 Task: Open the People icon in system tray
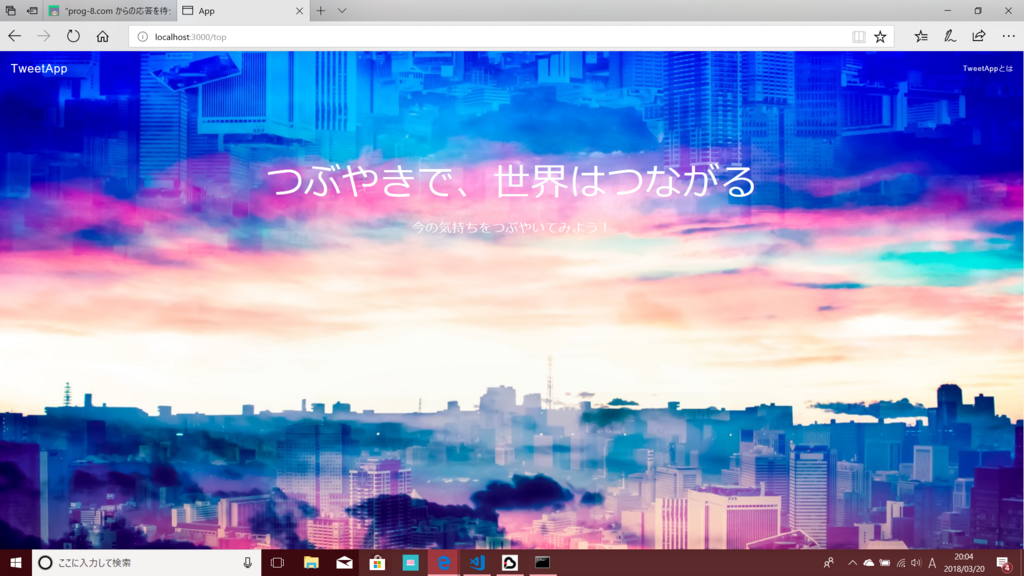click(829, 562)
